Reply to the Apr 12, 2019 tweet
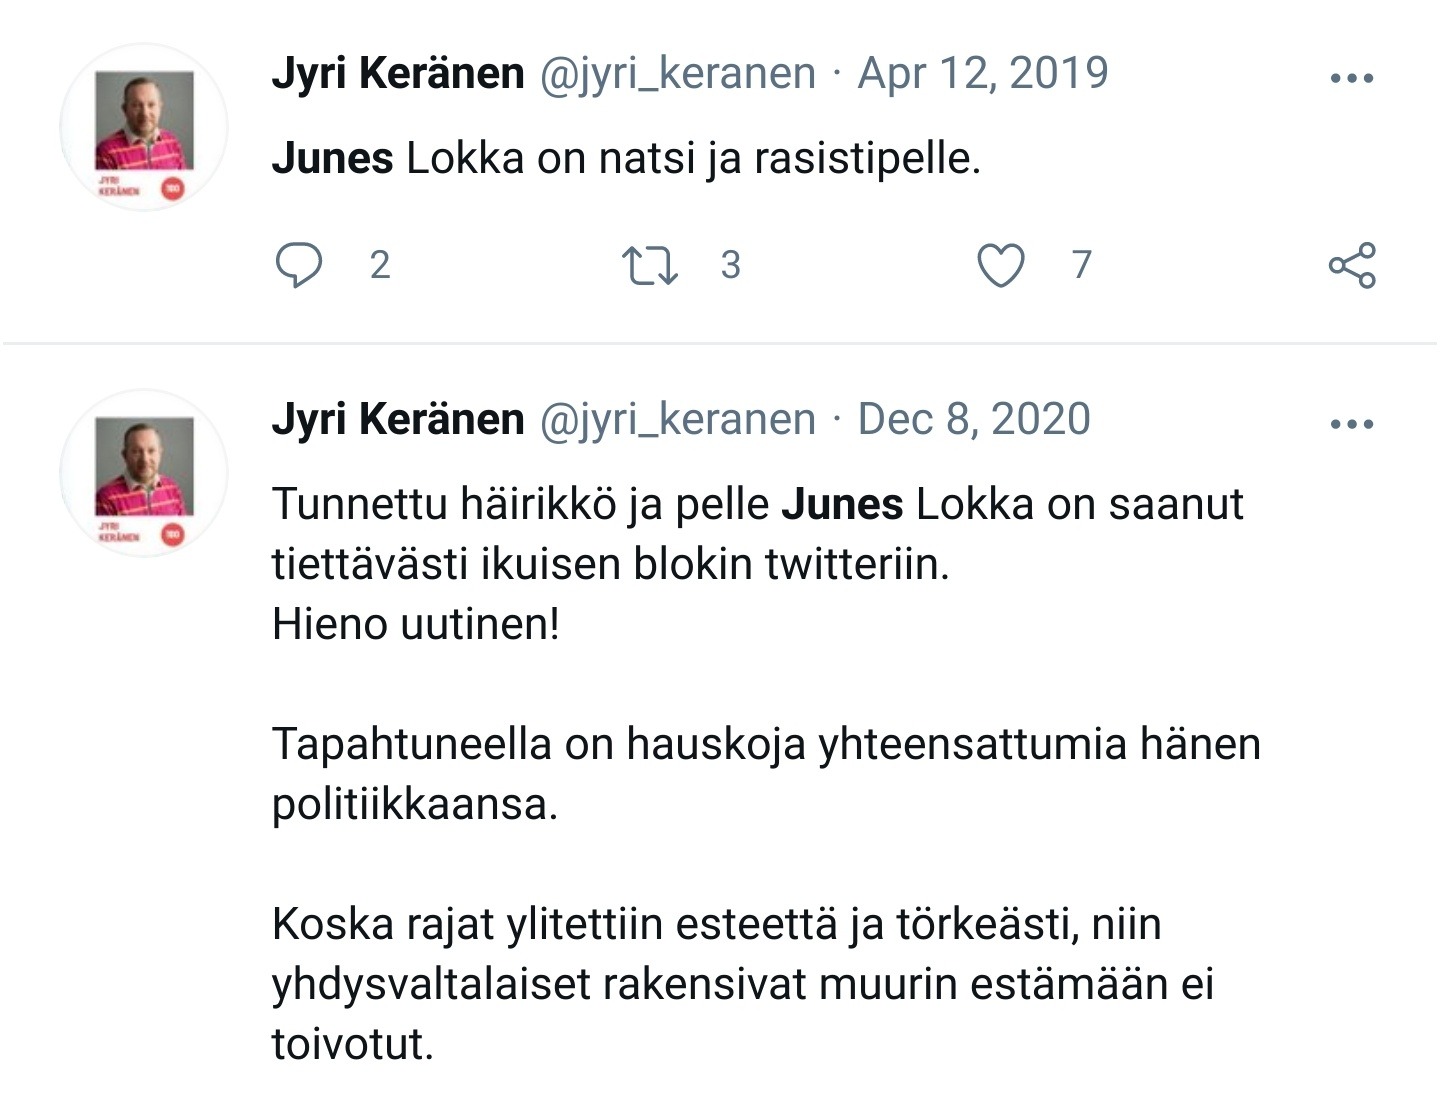Image resolution: width=1440 pixels, height=1110 pixels. tap(298, 265)
